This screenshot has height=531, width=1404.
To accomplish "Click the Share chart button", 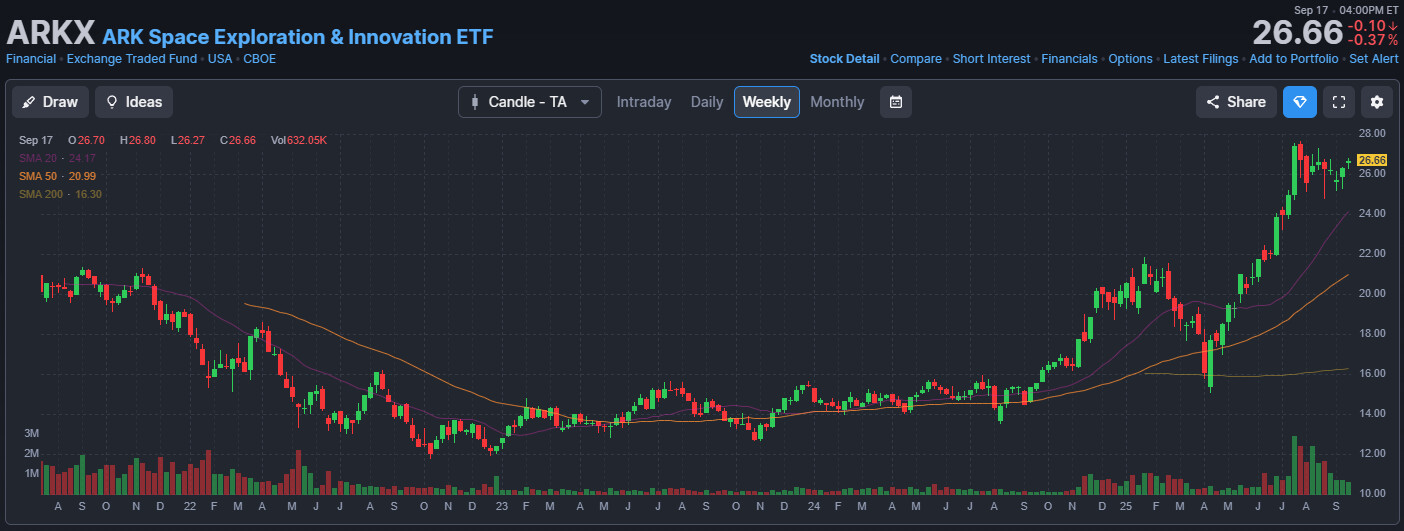I will point(1236,102).
